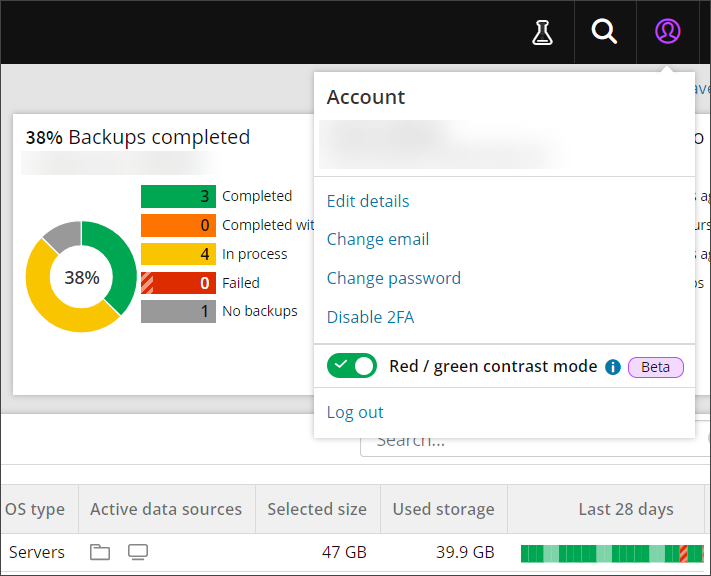Log out of the account
The width and height of the screenshot is (711, 576).
[355, 412]
